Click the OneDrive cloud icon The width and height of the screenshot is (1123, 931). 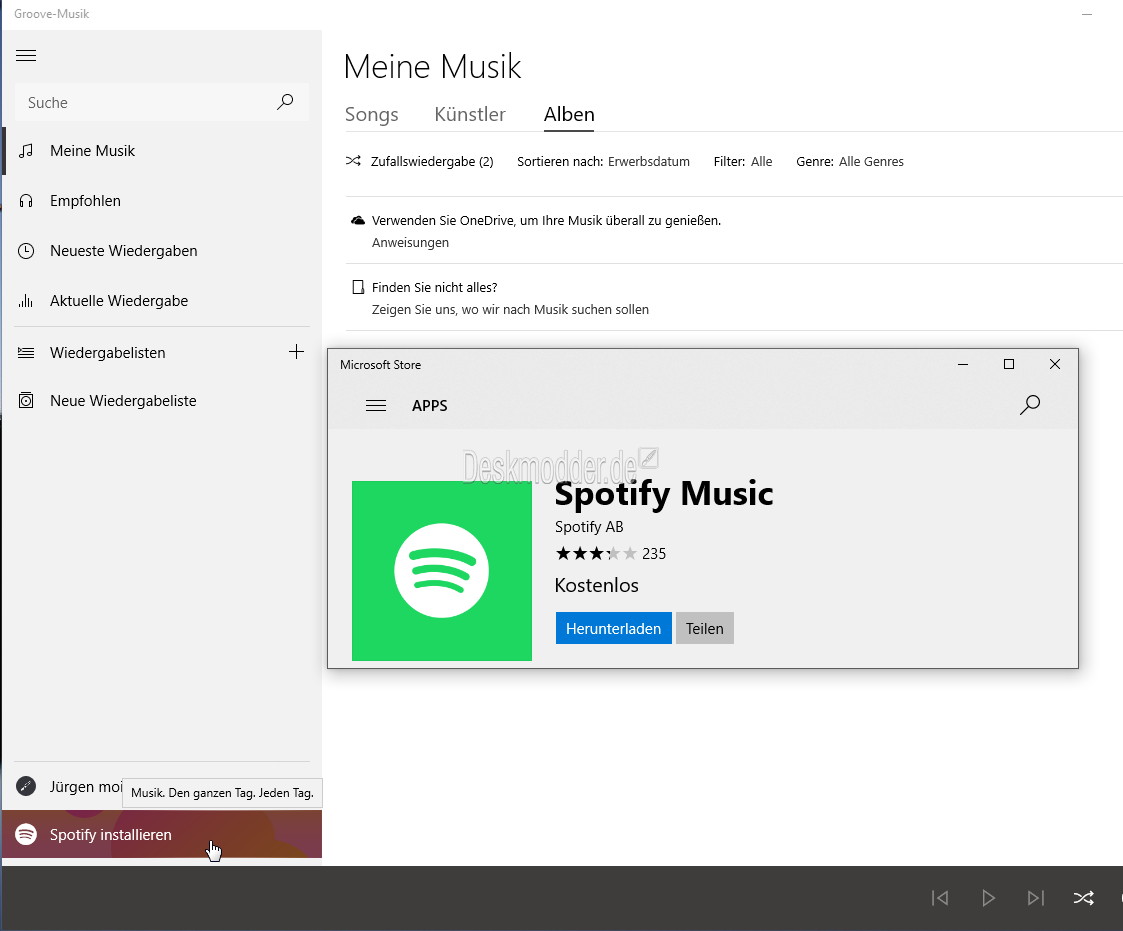click(x=357, y=221)
